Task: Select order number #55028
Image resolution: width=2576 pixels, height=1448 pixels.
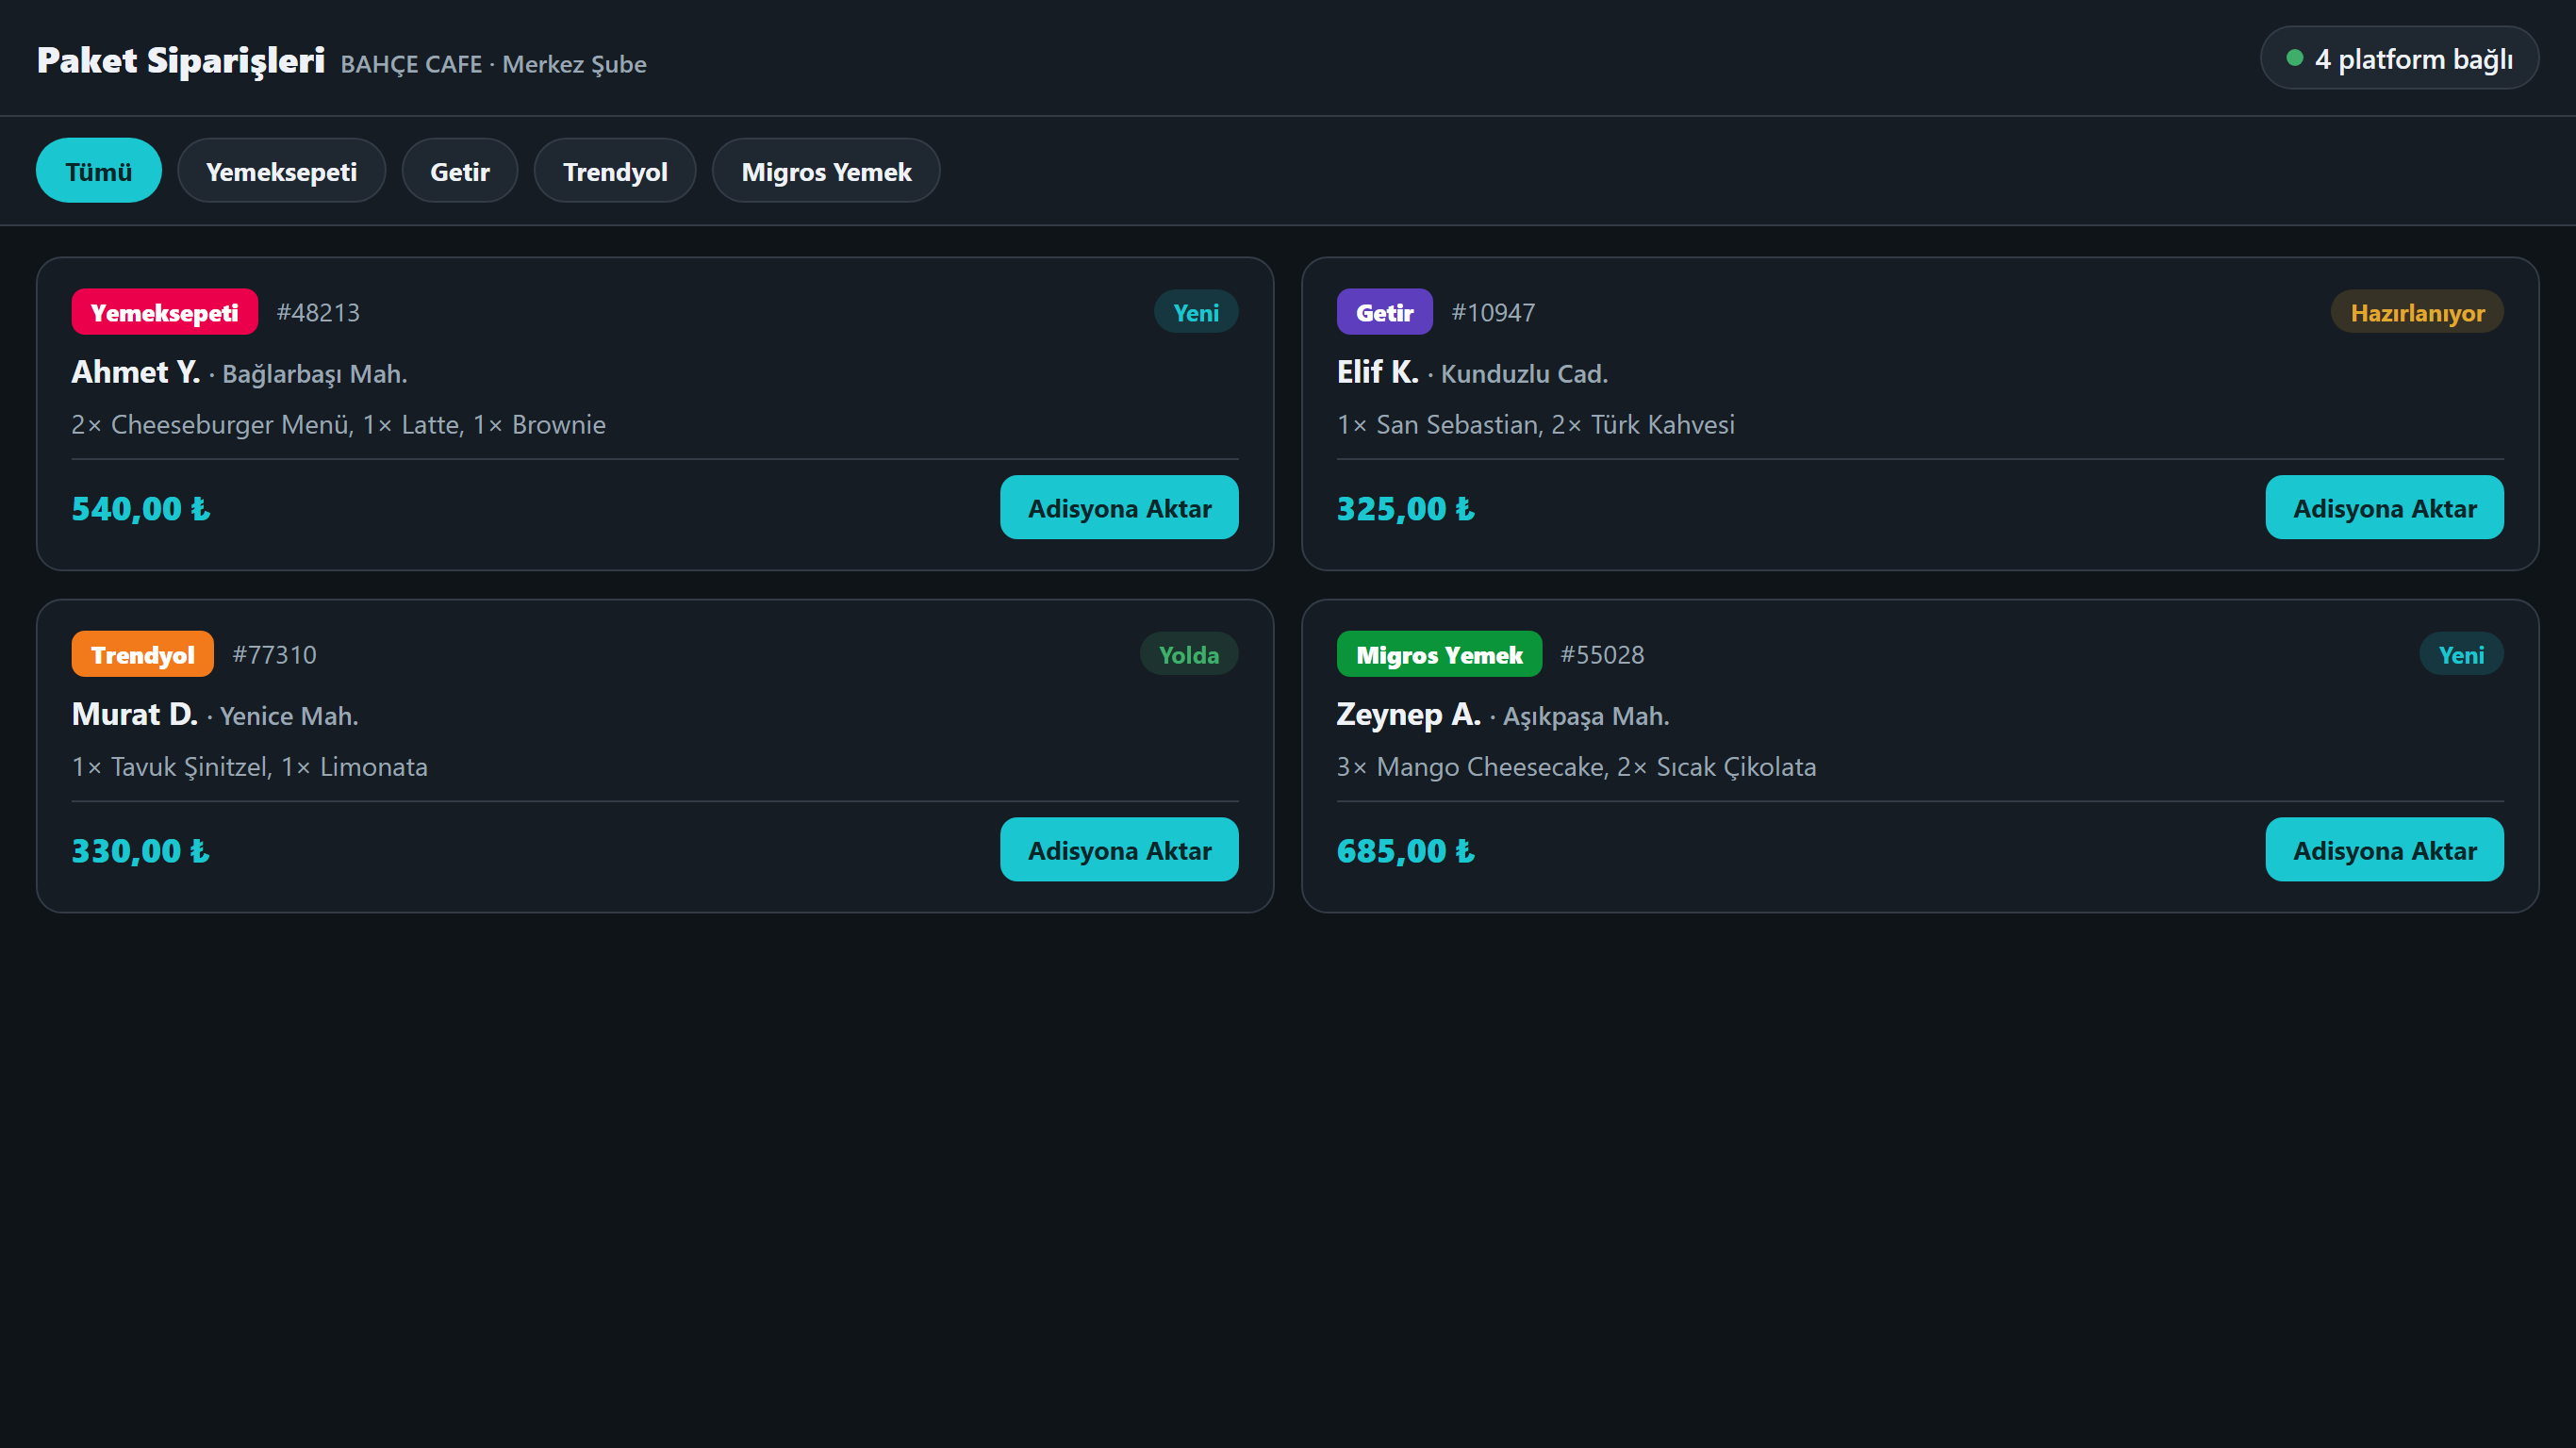Action: (1602, 654)
